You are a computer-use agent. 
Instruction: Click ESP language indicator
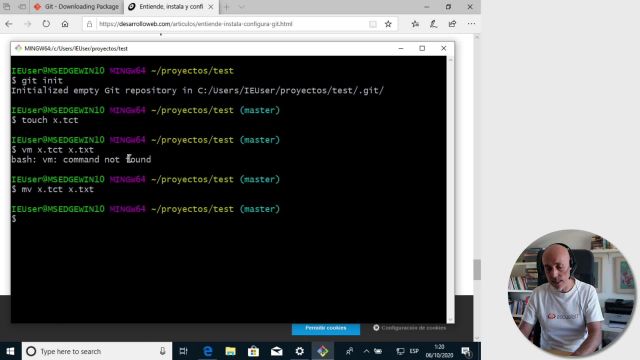[x=414, y=351]
